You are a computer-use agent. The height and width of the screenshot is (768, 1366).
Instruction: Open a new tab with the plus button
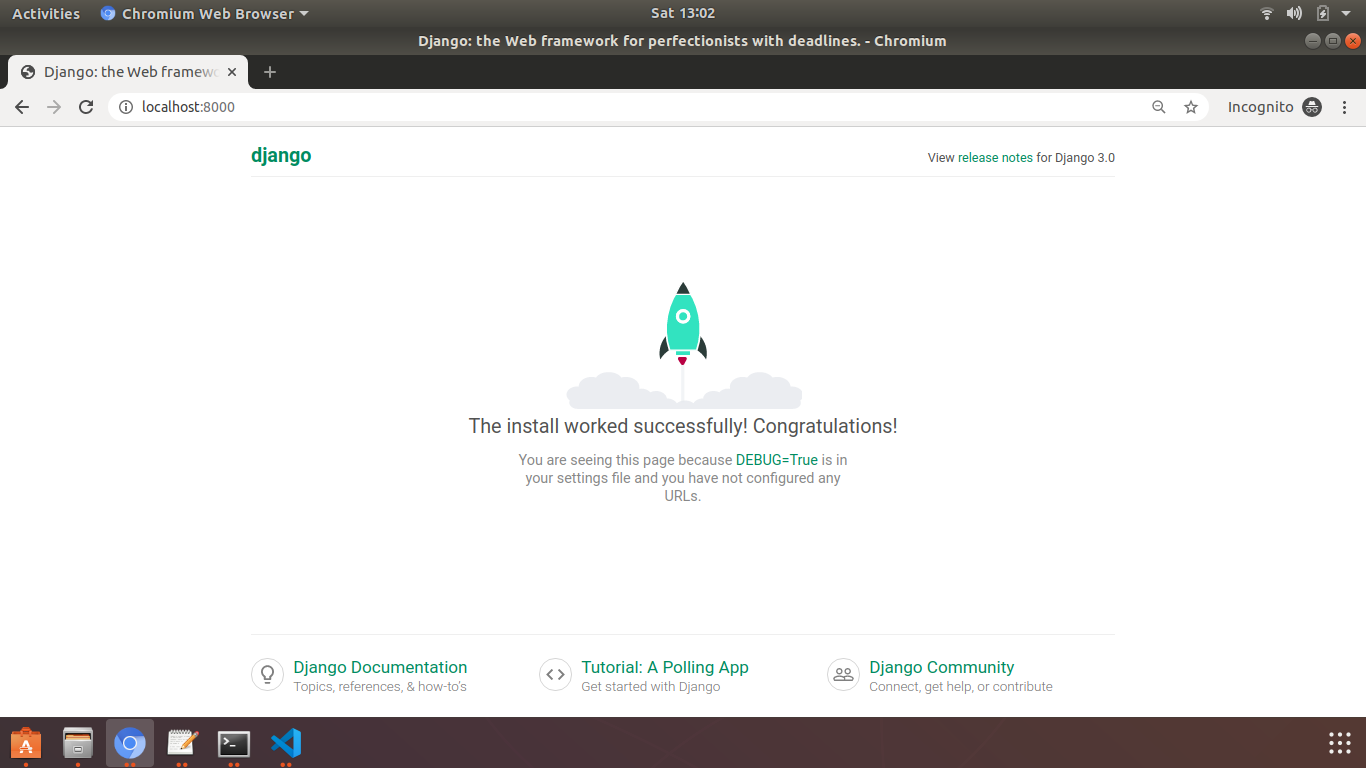[269, 72]
